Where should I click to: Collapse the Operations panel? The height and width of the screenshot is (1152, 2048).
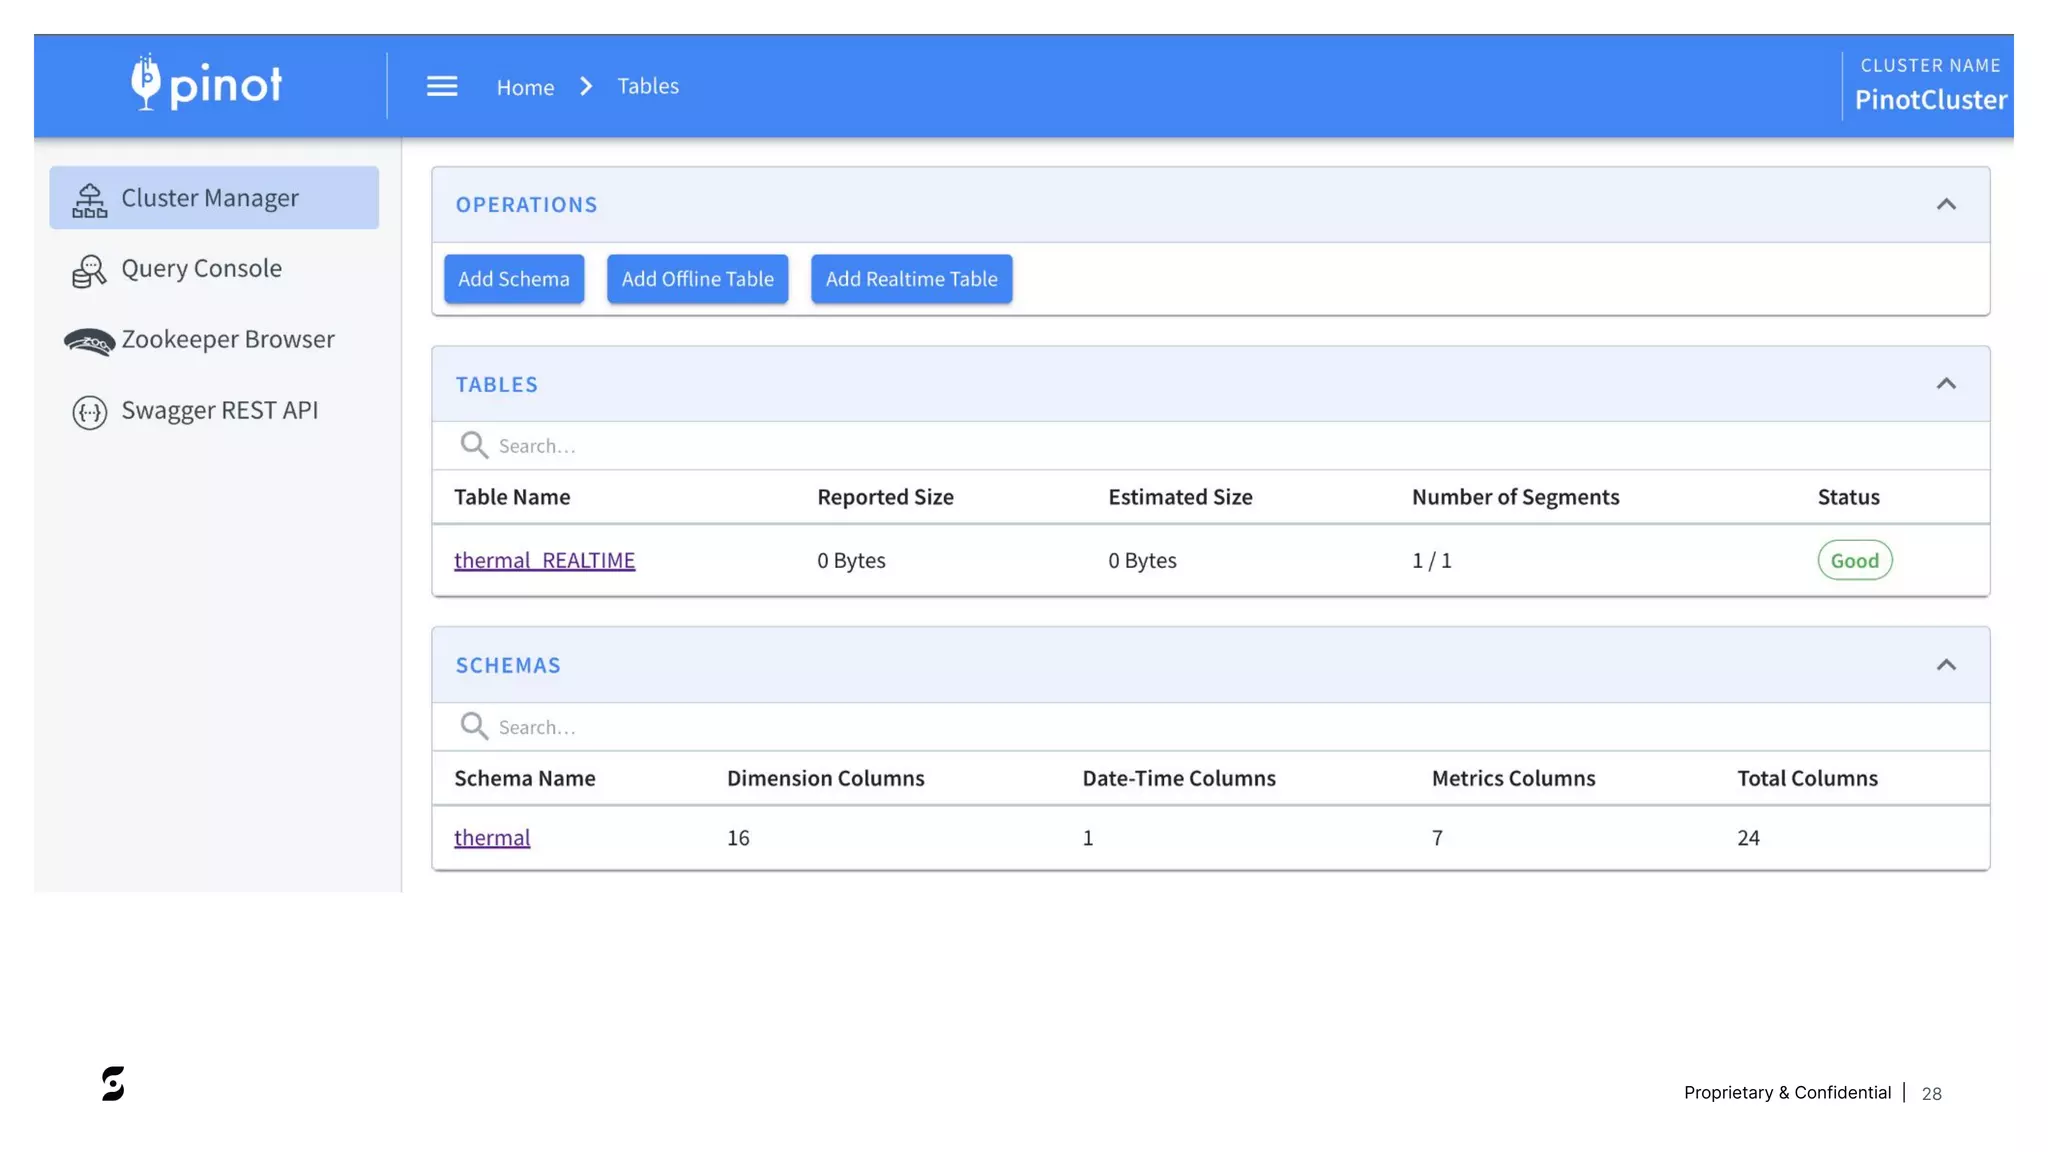click(1945, 205)
